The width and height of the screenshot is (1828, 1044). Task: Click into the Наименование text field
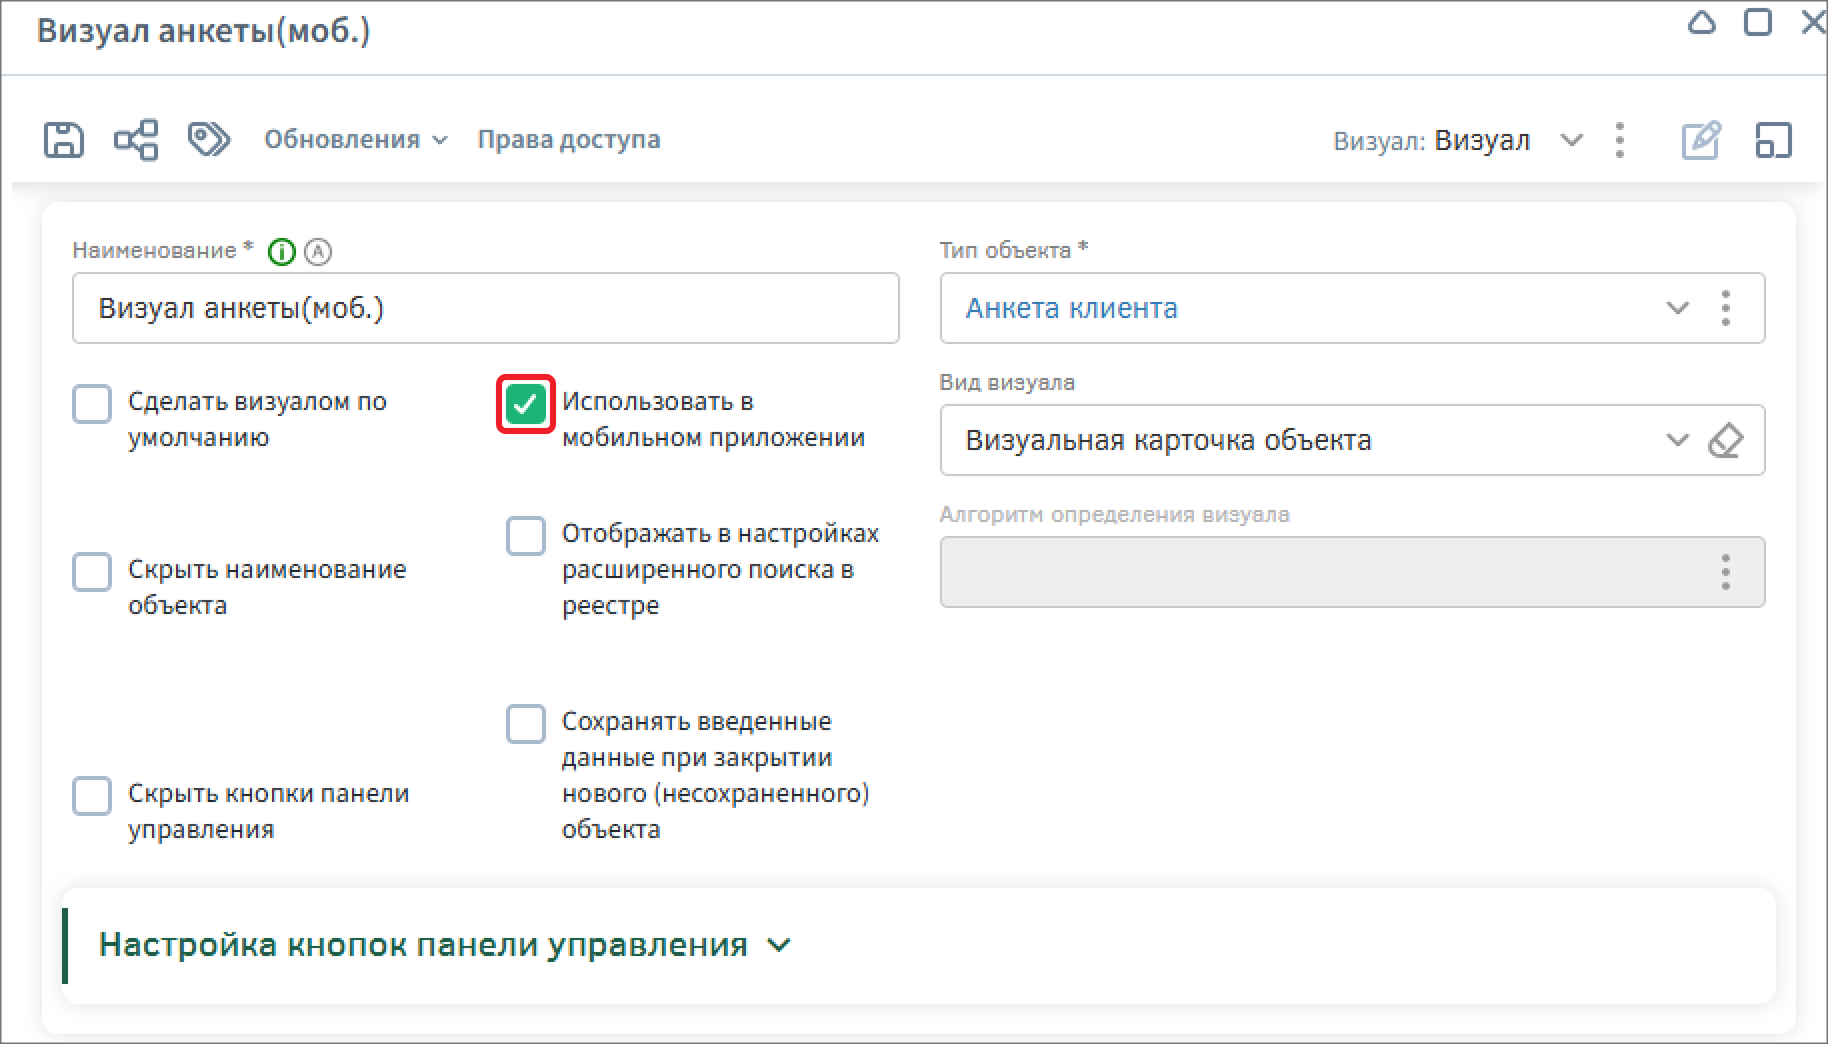tap(485, 308)
